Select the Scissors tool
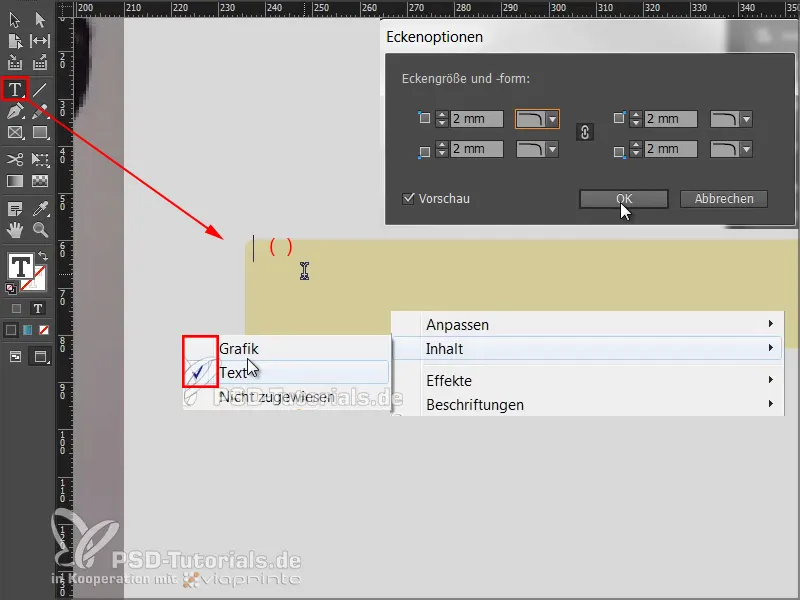 [15, 159]
